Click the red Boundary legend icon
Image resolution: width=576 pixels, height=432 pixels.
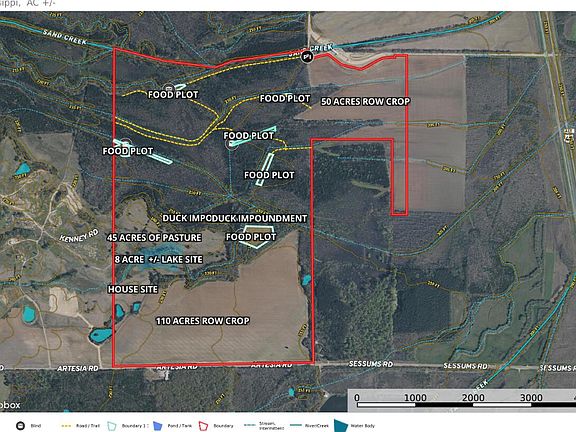204,426
